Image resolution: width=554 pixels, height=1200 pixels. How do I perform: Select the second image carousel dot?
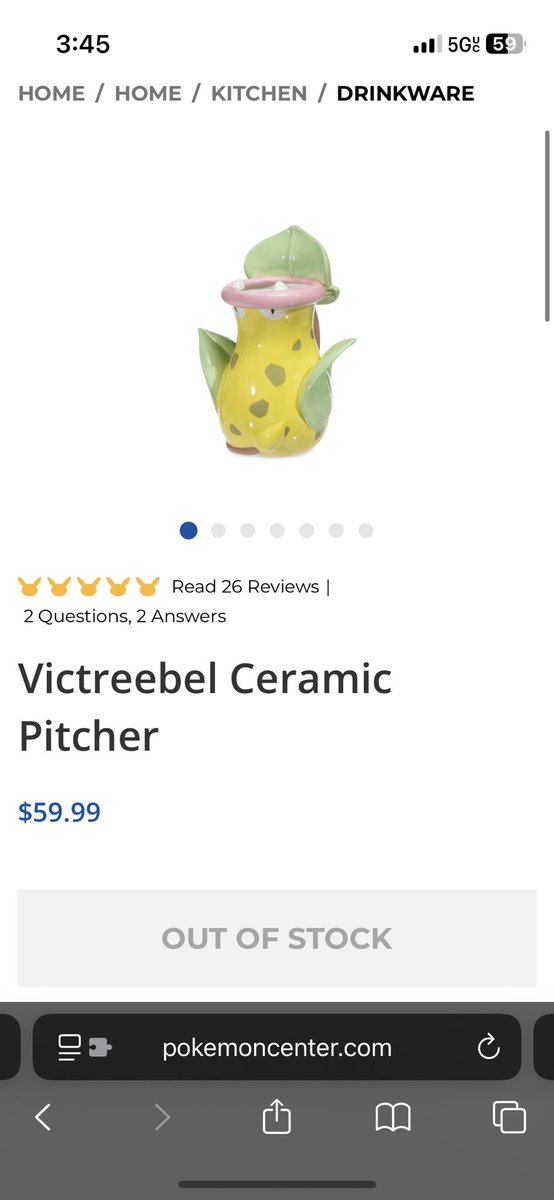tap(218, 530)
